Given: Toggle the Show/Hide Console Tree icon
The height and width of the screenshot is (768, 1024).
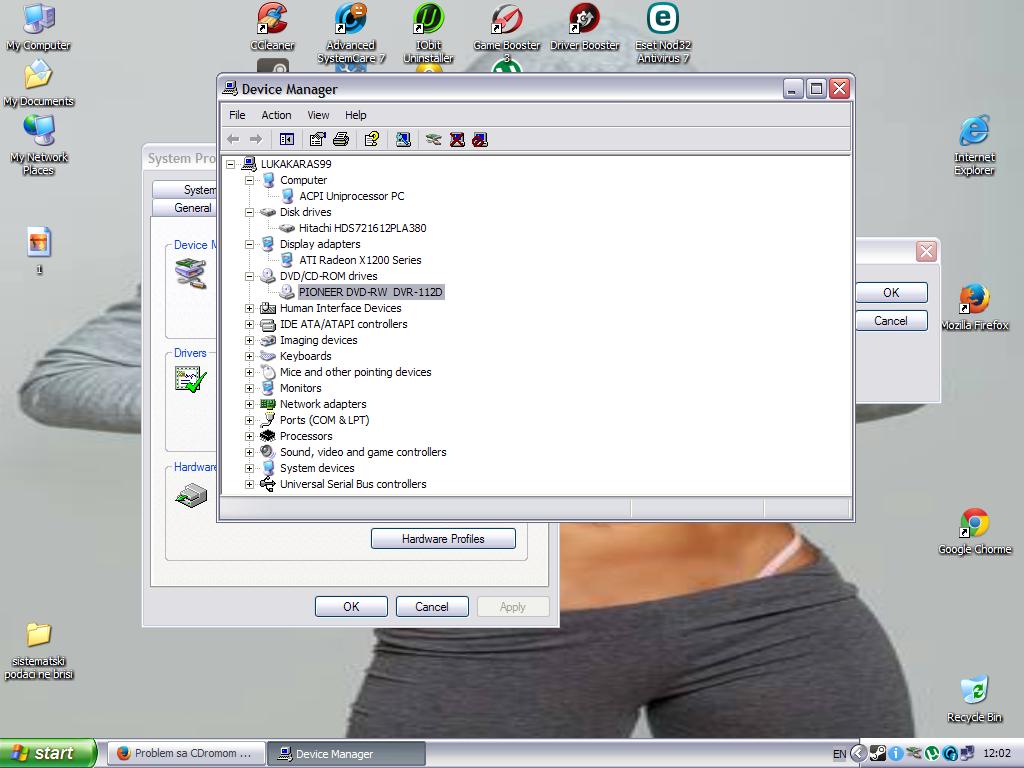Looking at the screenshot, I should [x=287, y=139].
